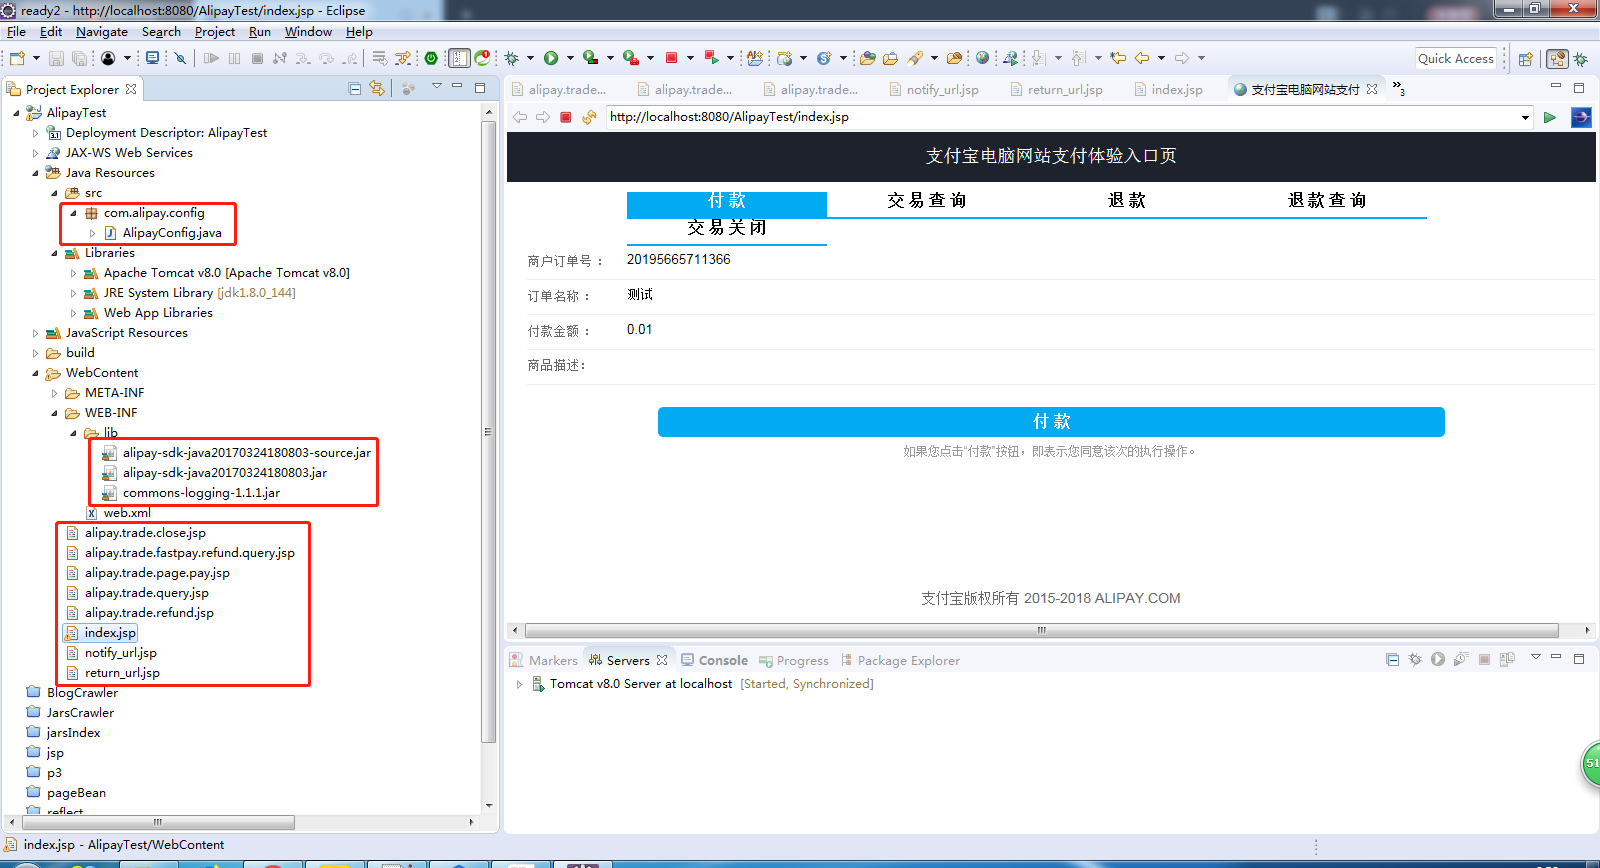Click the blue 付款 submit button

click(1051, 422)
